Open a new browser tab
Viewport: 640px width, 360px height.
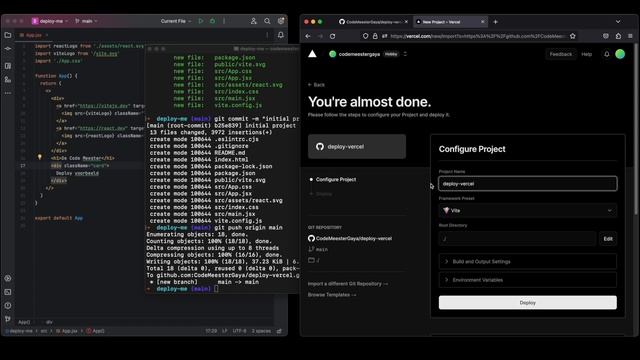coord(496,22)
